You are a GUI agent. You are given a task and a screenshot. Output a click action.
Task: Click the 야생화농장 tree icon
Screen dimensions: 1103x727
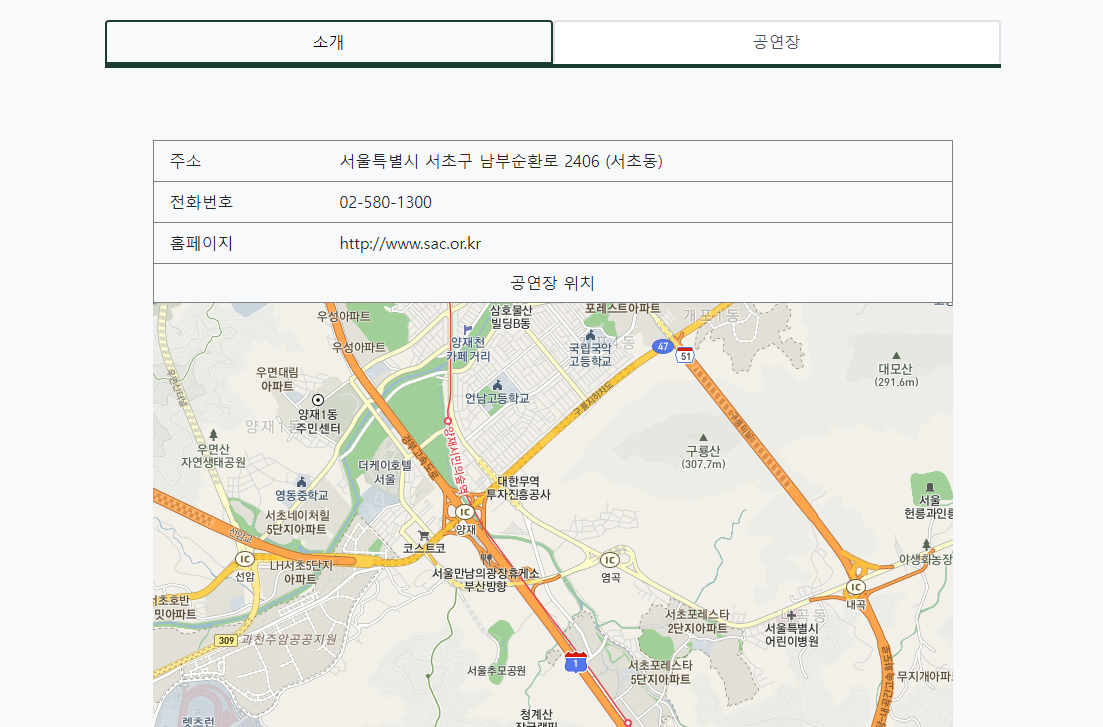click(x=926, y=544)
